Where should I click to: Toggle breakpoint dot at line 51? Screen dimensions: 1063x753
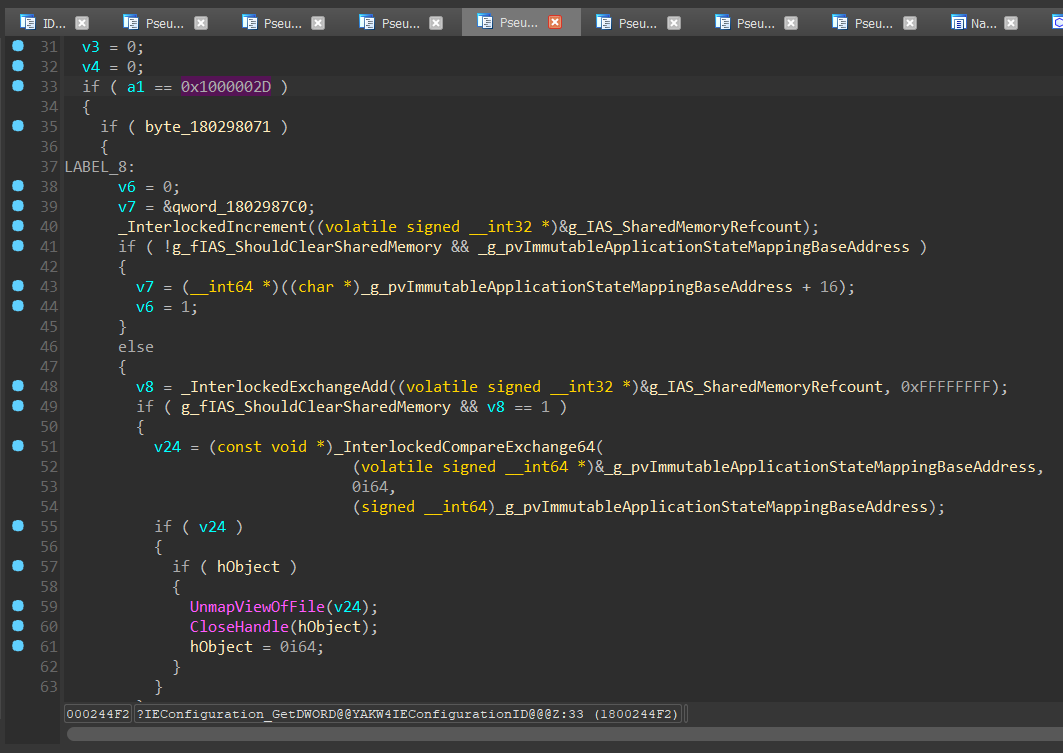click(x=17, y=446)
